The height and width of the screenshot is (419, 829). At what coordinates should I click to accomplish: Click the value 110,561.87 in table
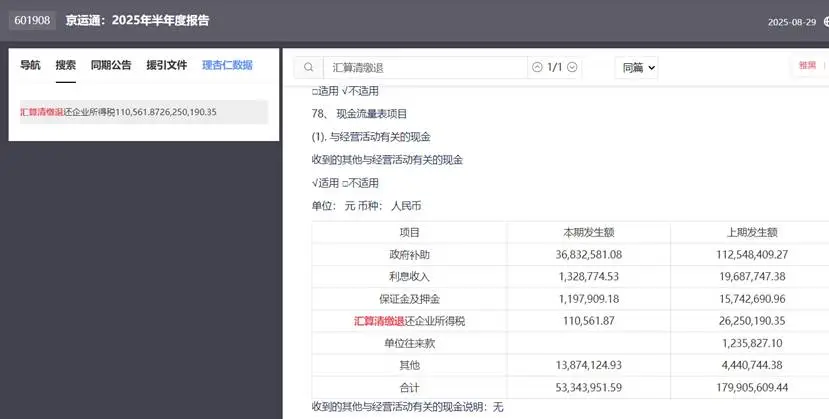pos(588,321)
